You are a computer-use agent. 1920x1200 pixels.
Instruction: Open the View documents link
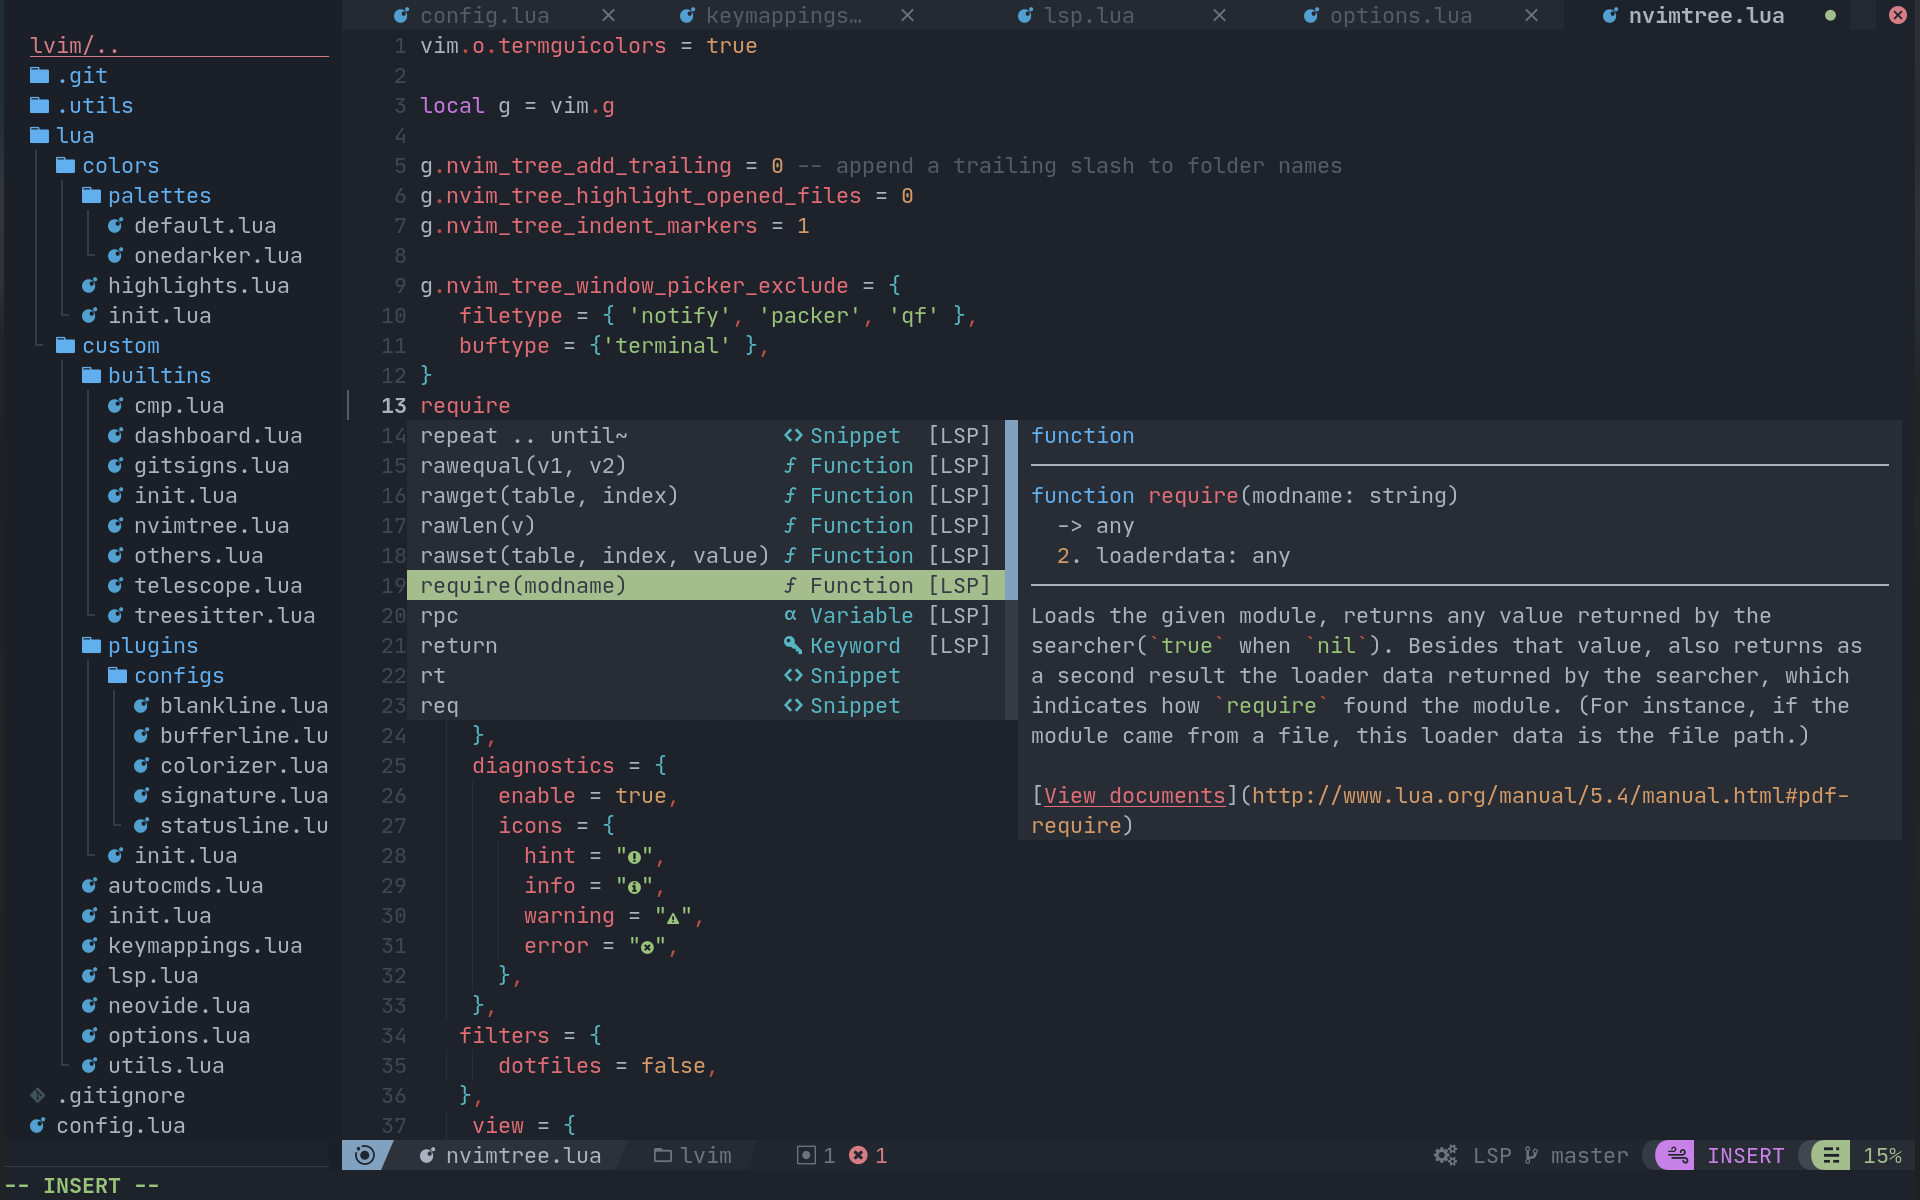click(x=1134, y=796)
